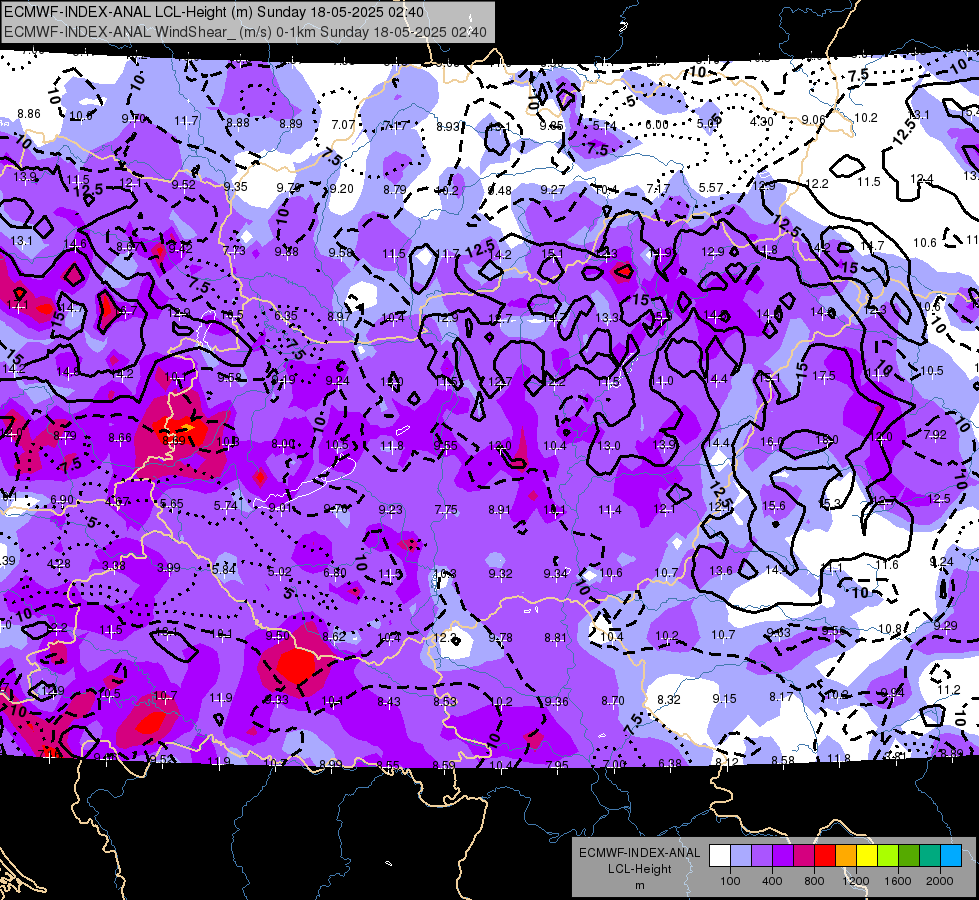Click the wind shear value '7.73'
979x900 pixels.
coord(234,250)
